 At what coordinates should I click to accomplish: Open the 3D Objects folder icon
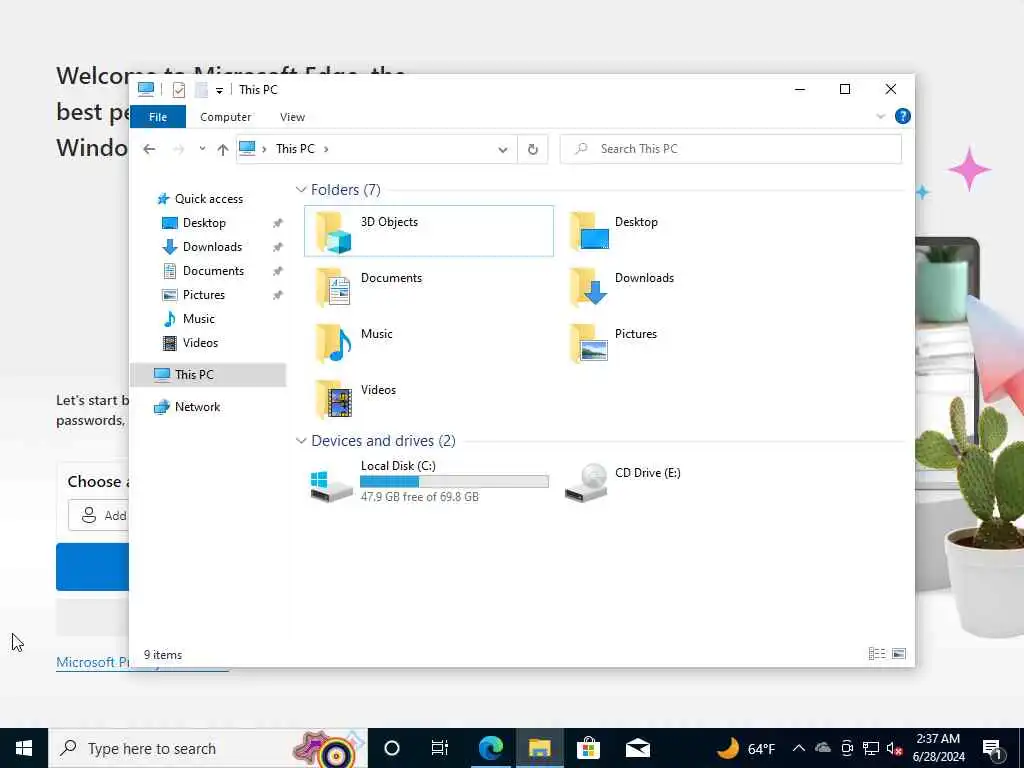click(334, 232)
